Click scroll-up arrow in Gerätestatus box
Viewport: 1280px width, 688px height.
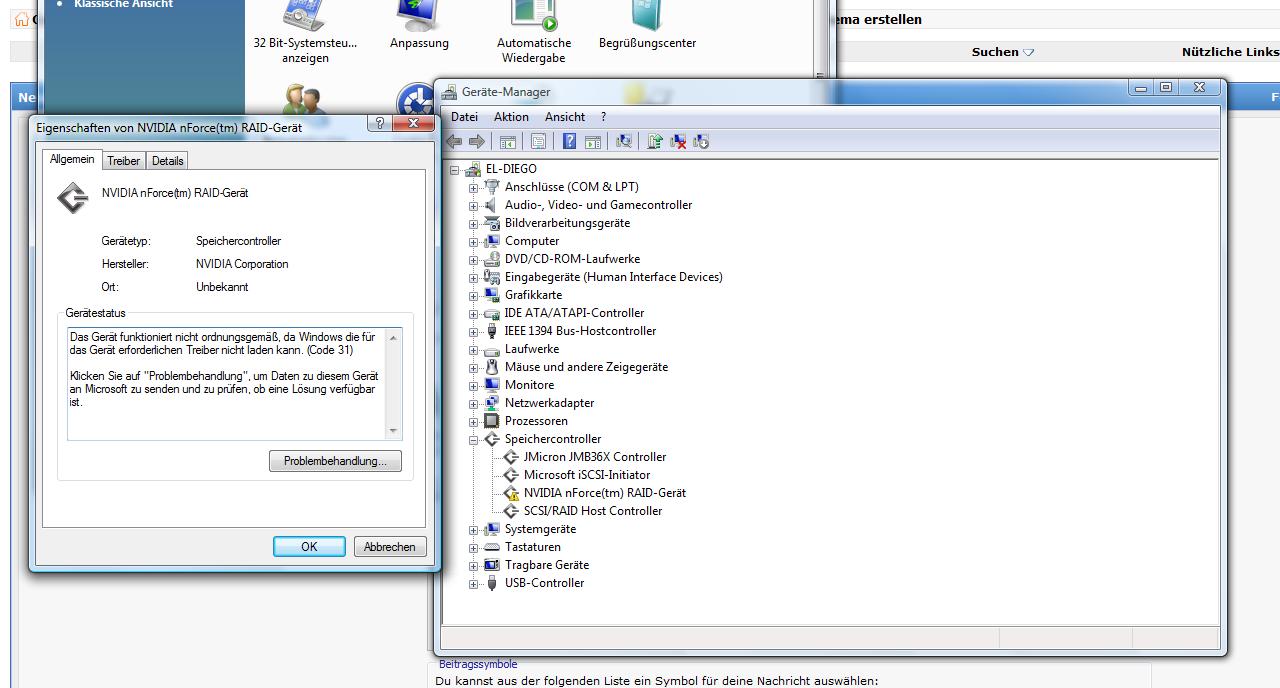pyautogui.click(x=394, y=337)
